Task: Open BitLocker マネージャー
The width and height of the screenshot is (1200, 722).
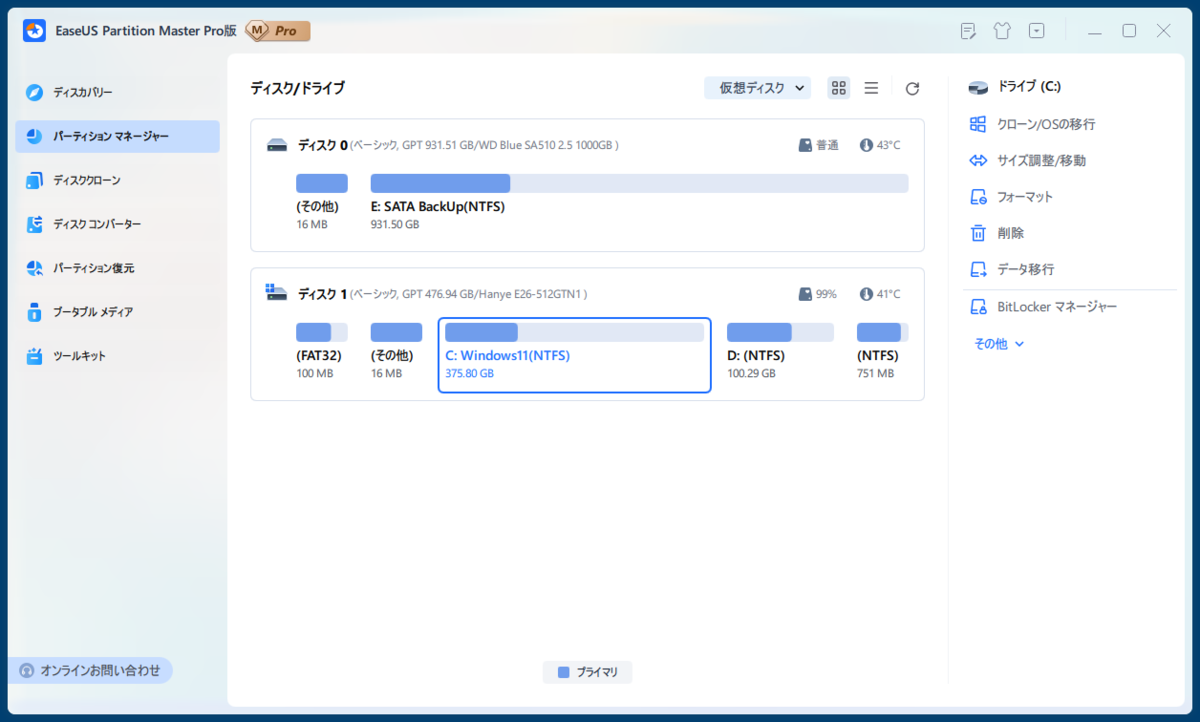Action: coord(1057,307)
